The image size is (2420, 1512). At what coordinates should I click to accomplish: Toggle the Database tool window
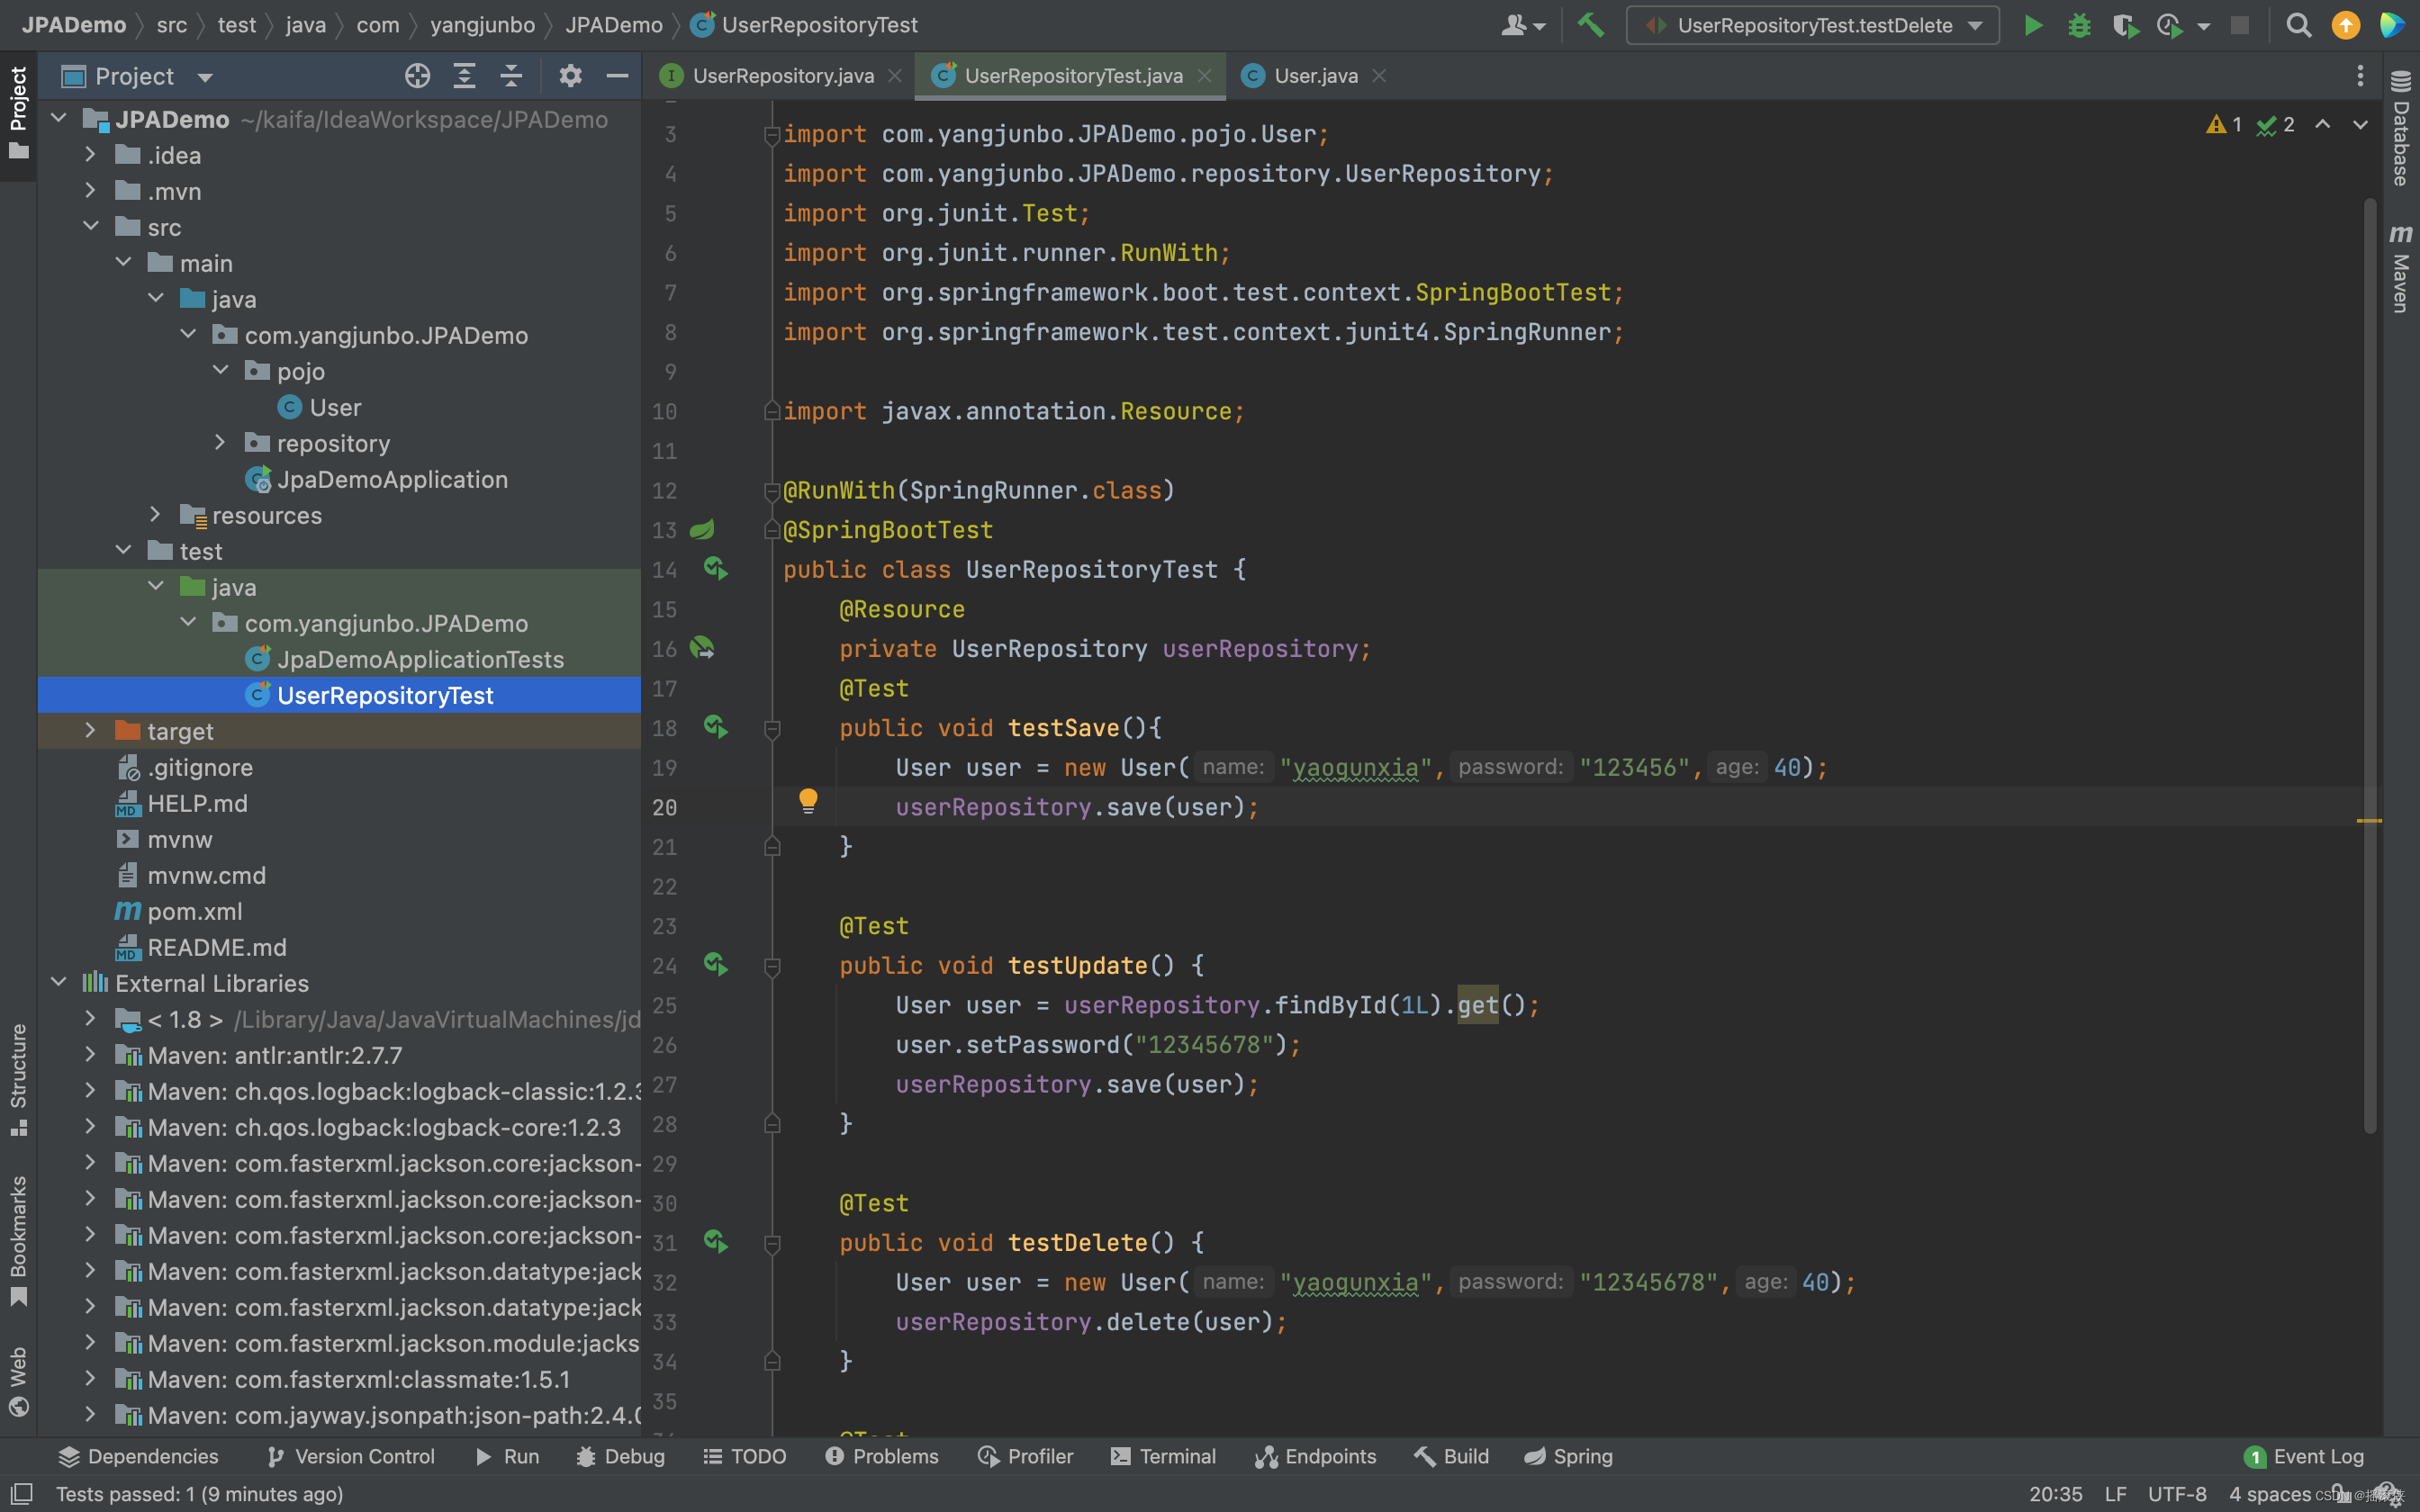[2400, 130]
